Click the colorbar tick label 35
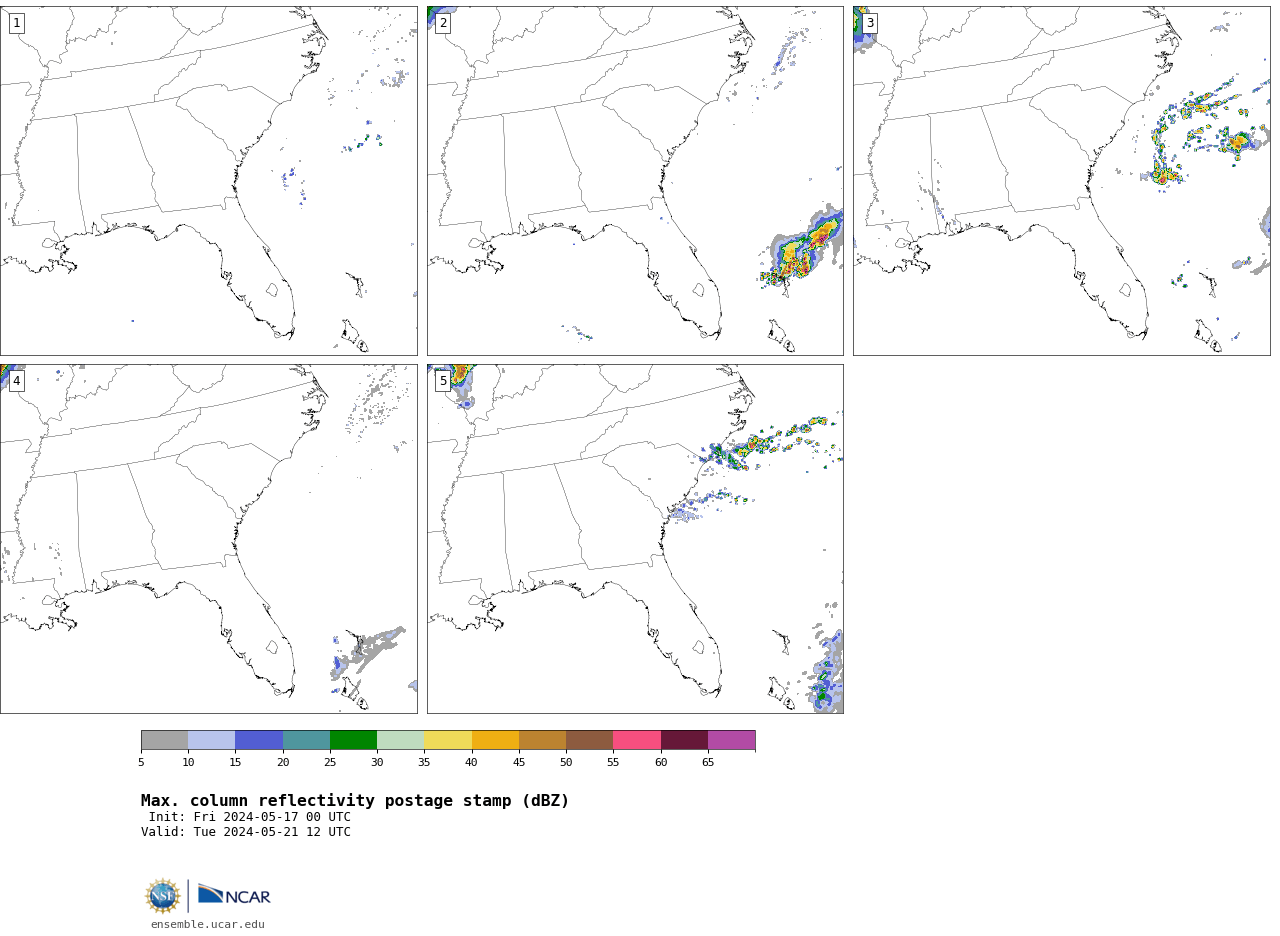The height and width of the screenshot is (936, 1280). point(424,763)
